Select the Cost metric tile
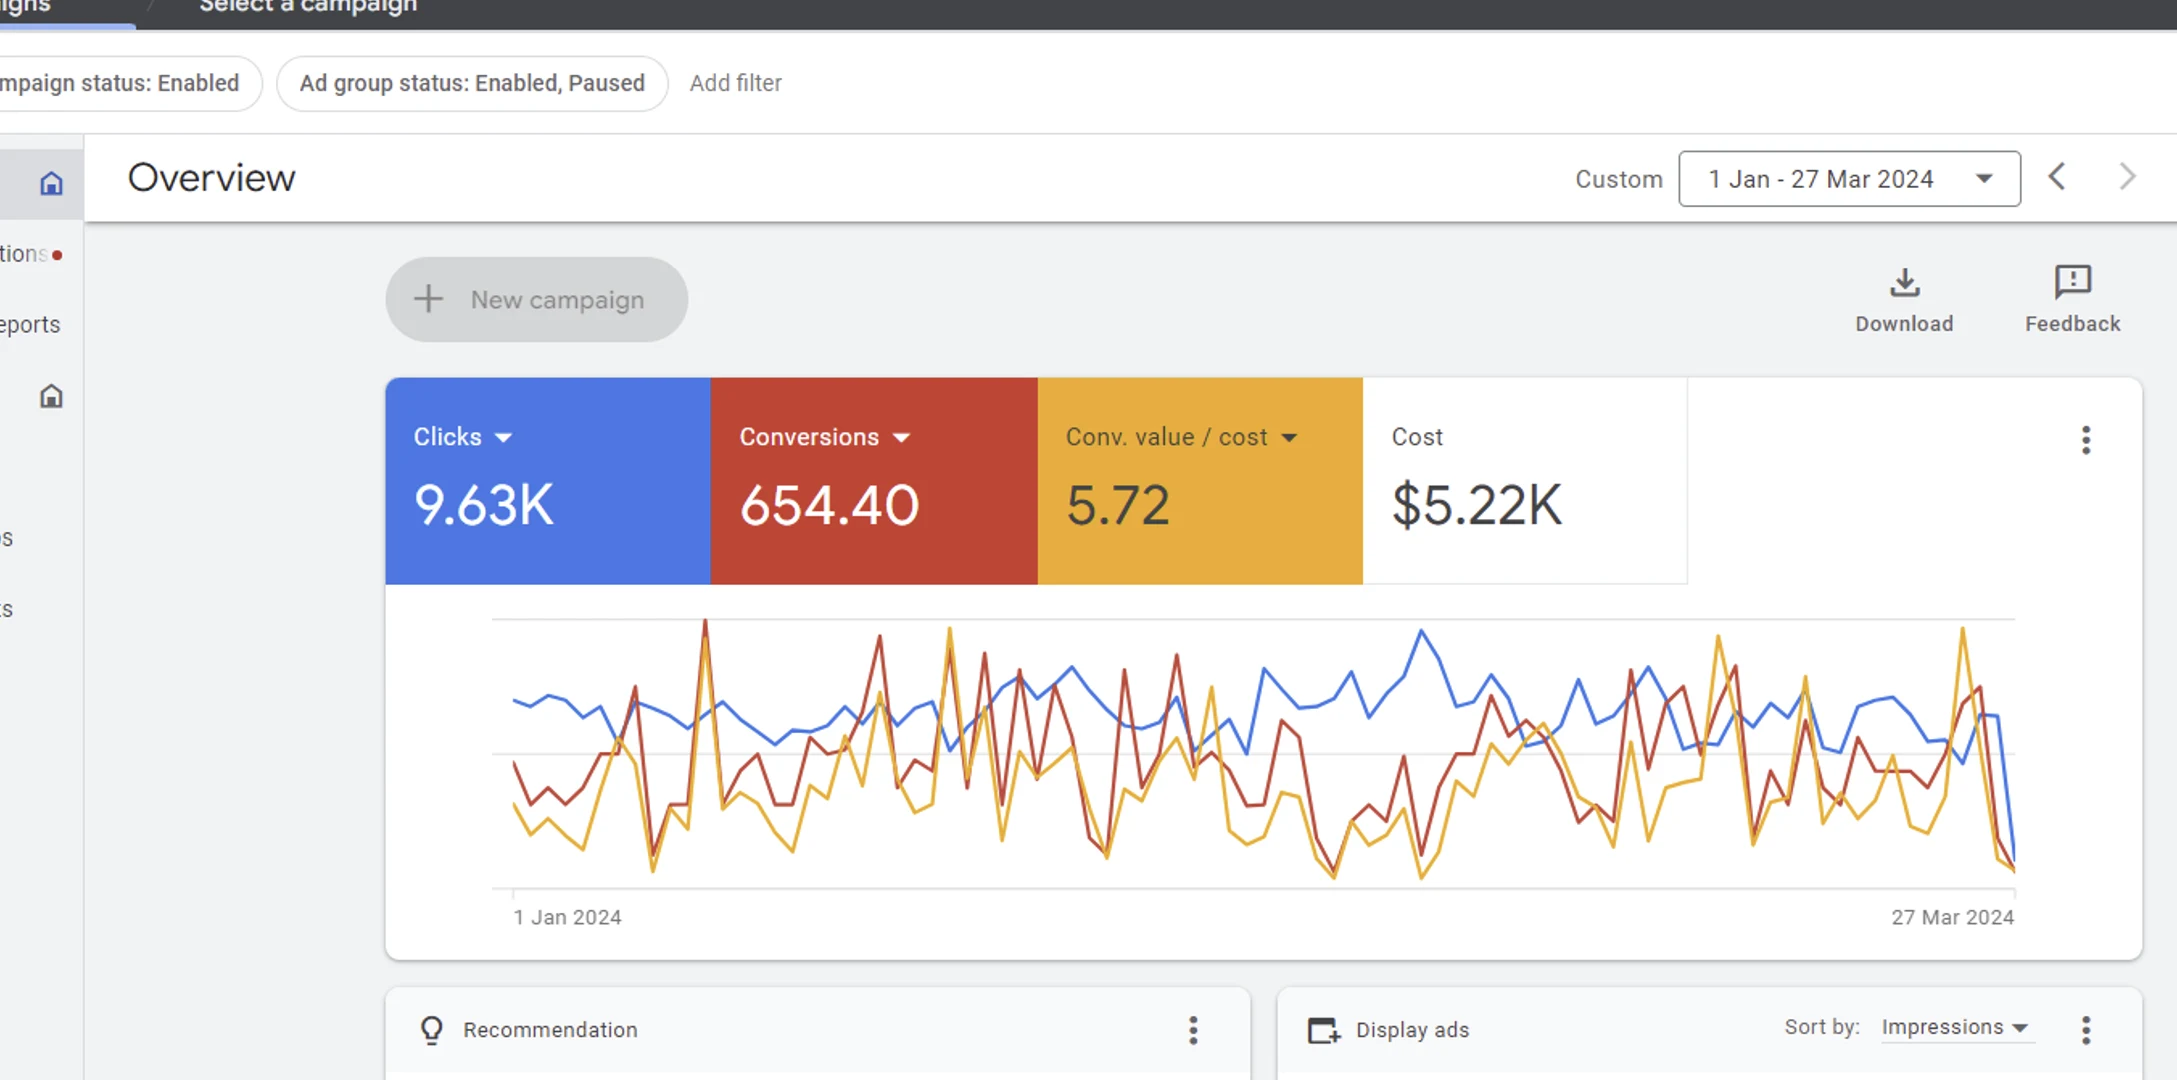The image size is (2177, 1080). click(x=1523, y=481)
